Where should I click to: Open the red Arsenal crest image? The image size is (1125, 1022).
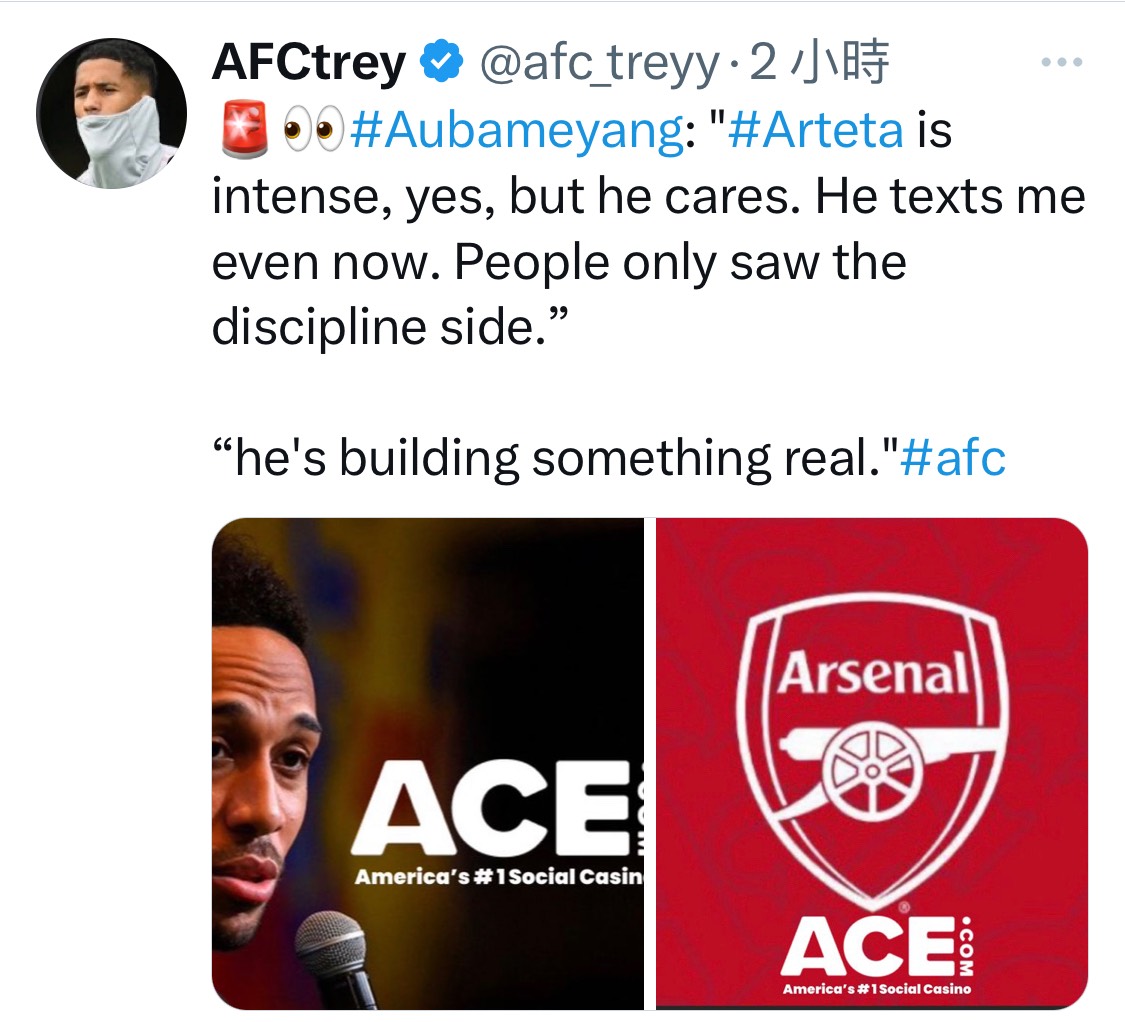point(871,763)
